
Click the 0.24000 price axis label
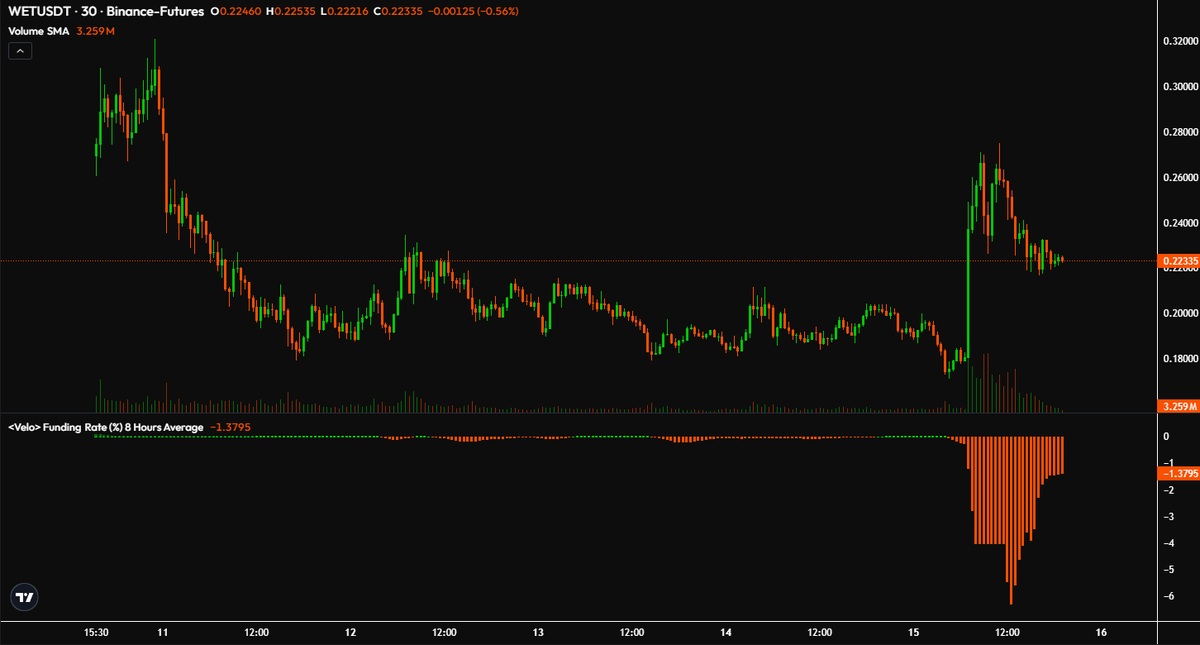[1179, 222]
